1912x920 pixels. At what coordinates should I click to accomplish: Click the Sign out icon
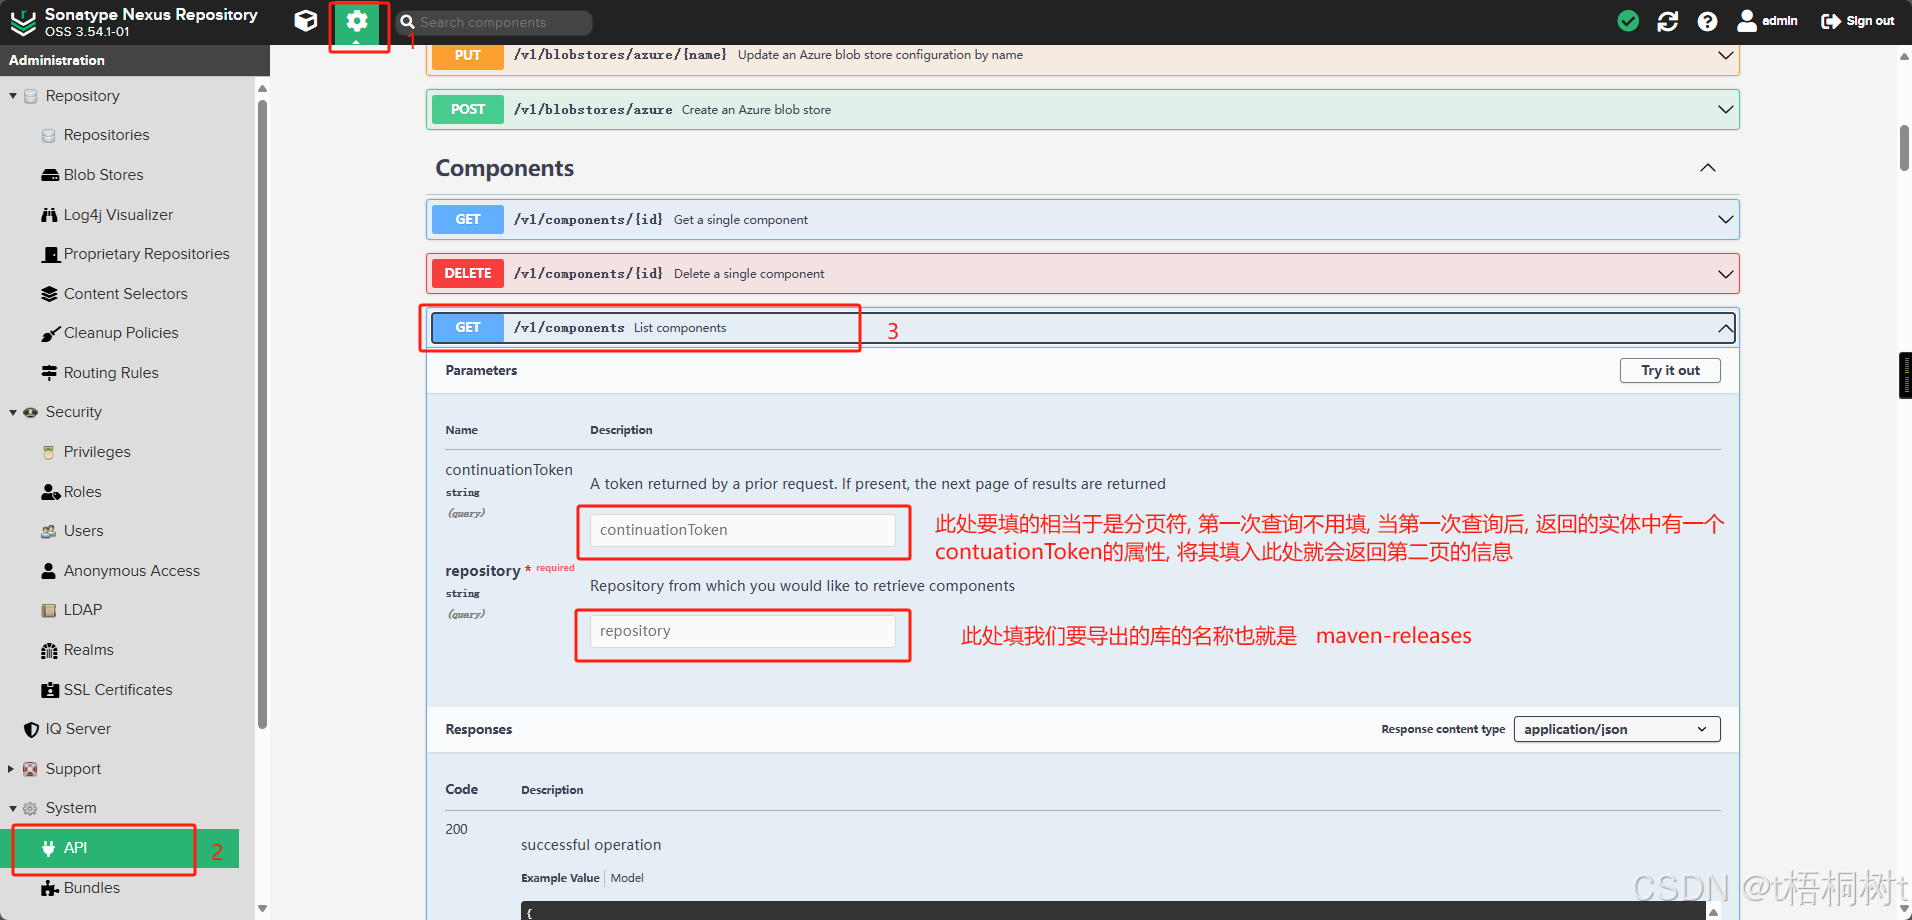[1831, 21]
